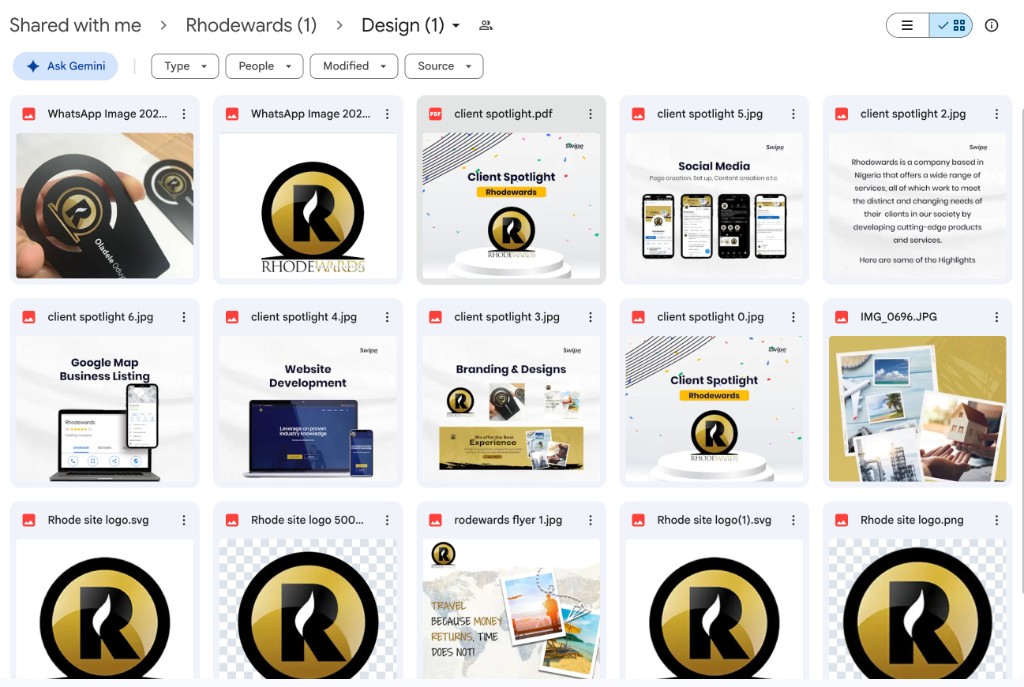Open the client spotlight 3.jpg Branding & Designs thumbnail
This screenshot has height=687, width=1024.
(x=511, y=409)
